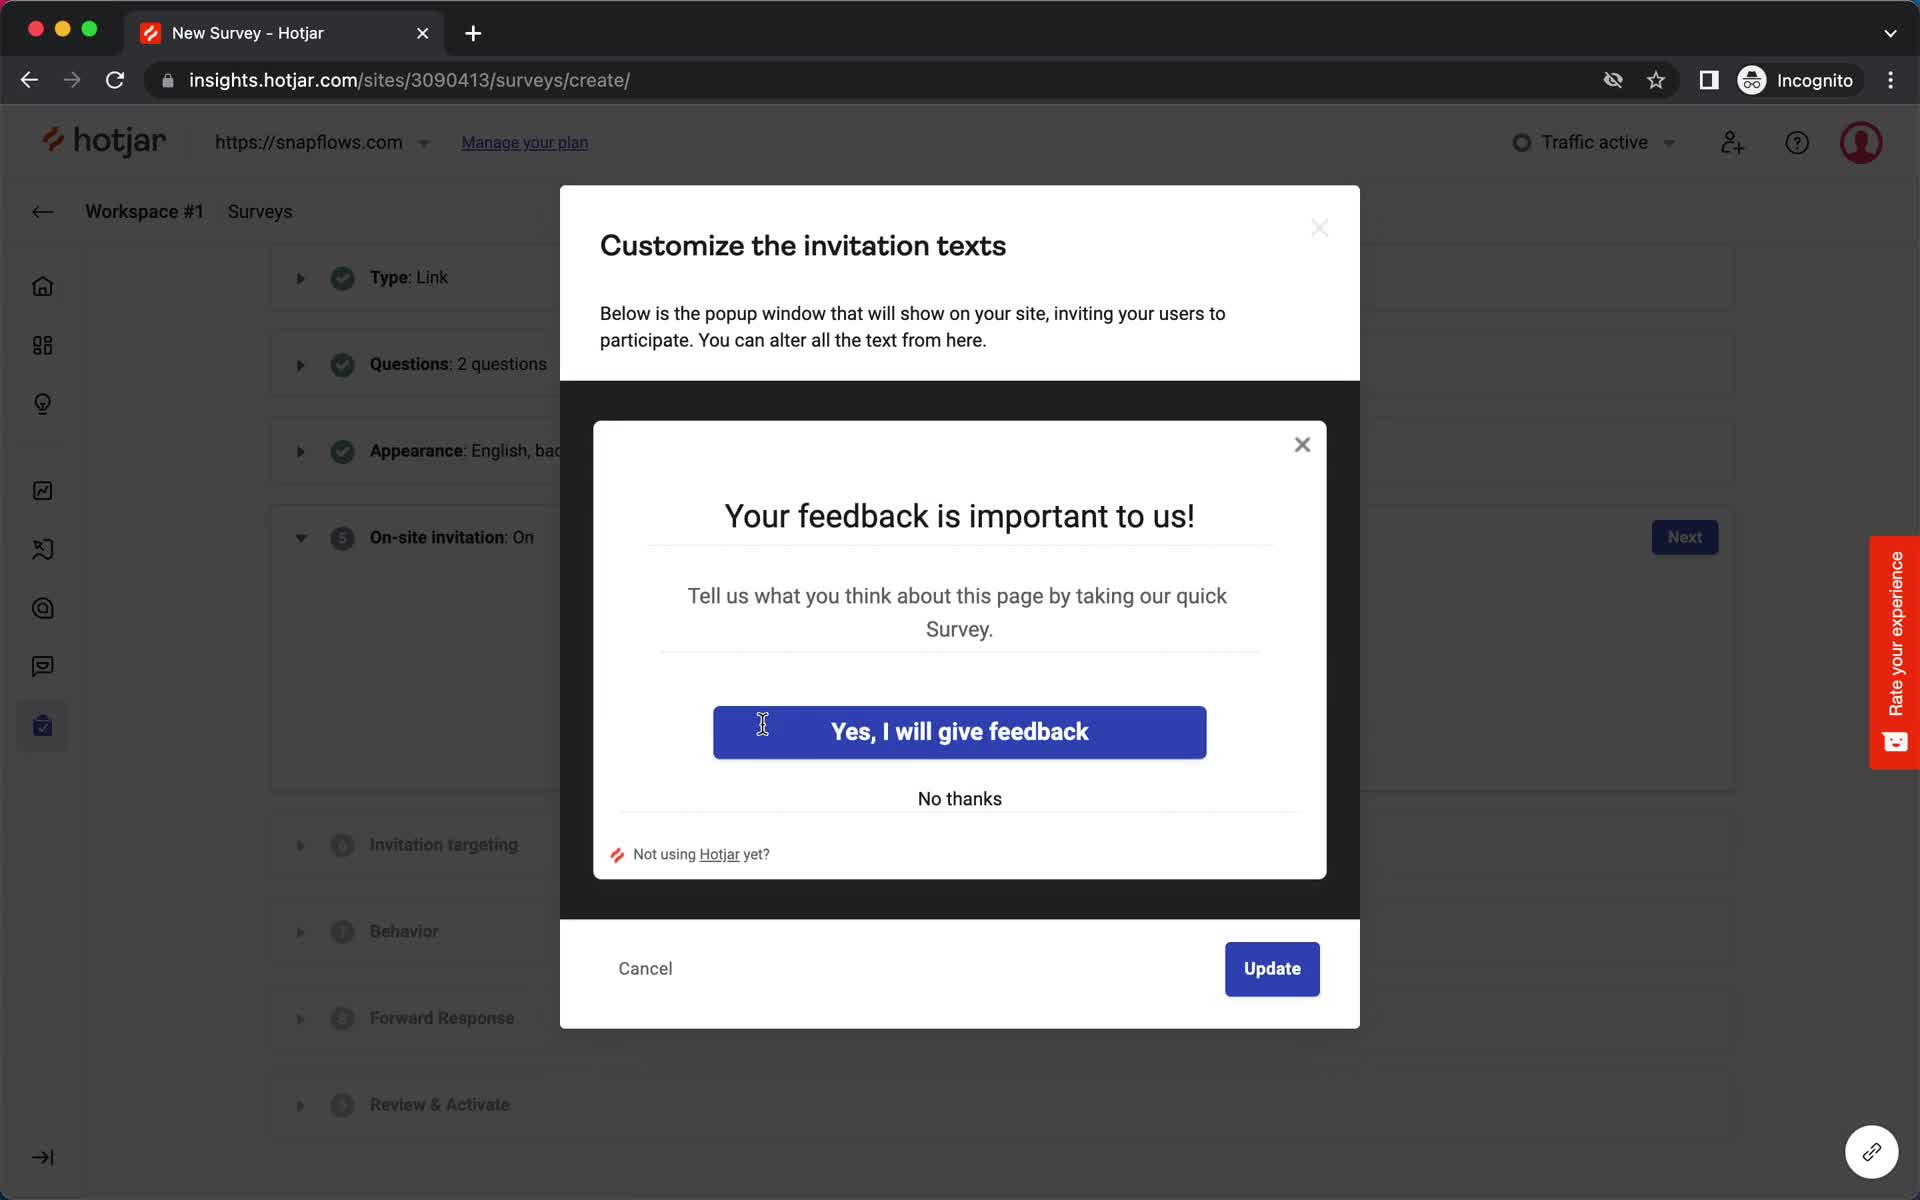Open the Dashboards grid sidebar icon
The height and width of the screenshot is (1200, 1920).
(42, 346)
